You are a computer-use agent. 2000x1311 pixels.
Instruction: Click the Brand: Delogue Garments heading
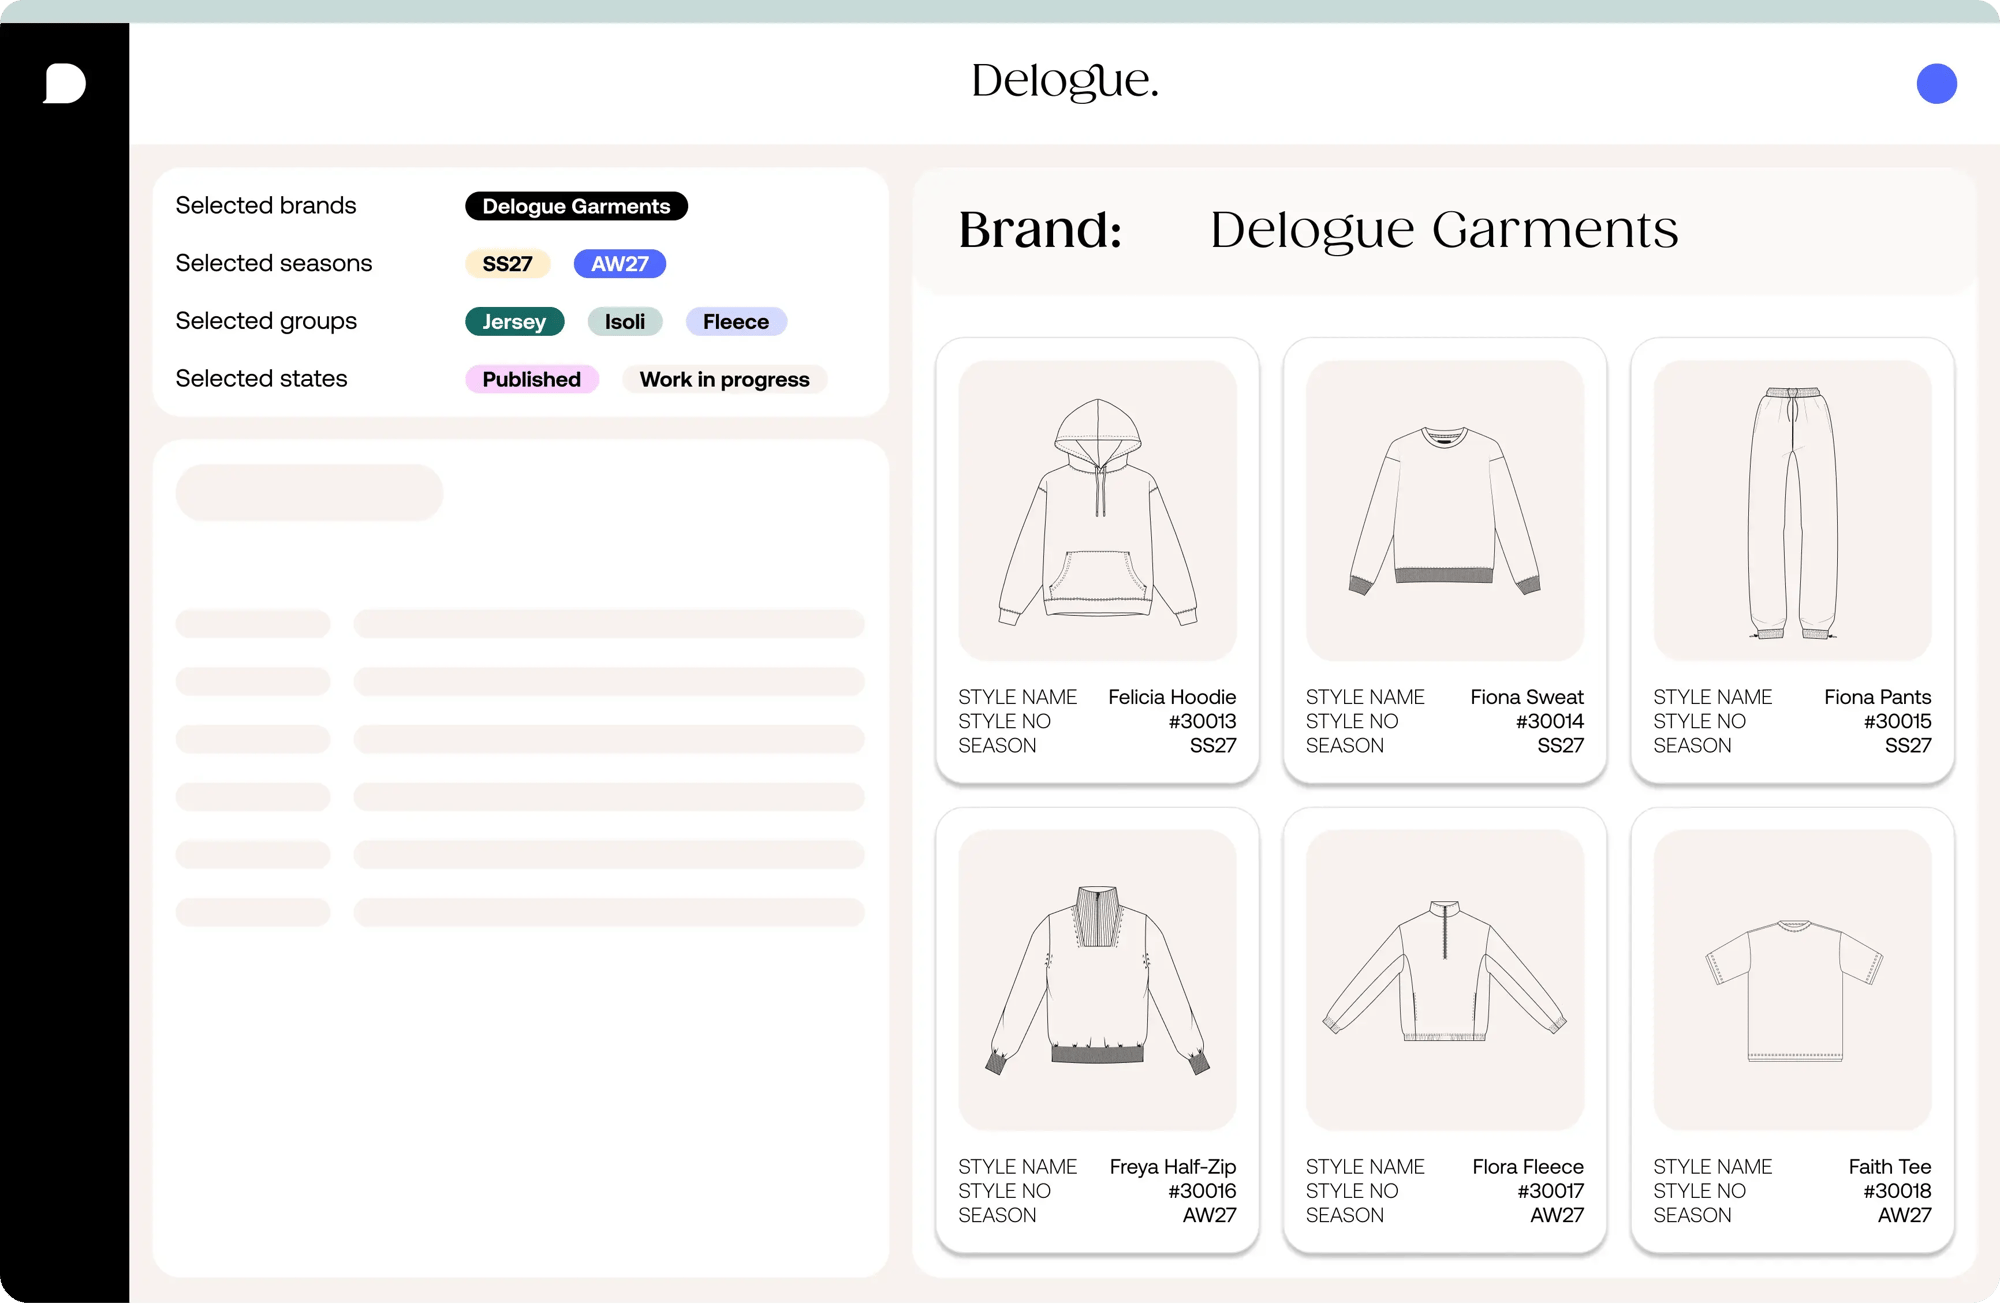tap(1317, 230)
